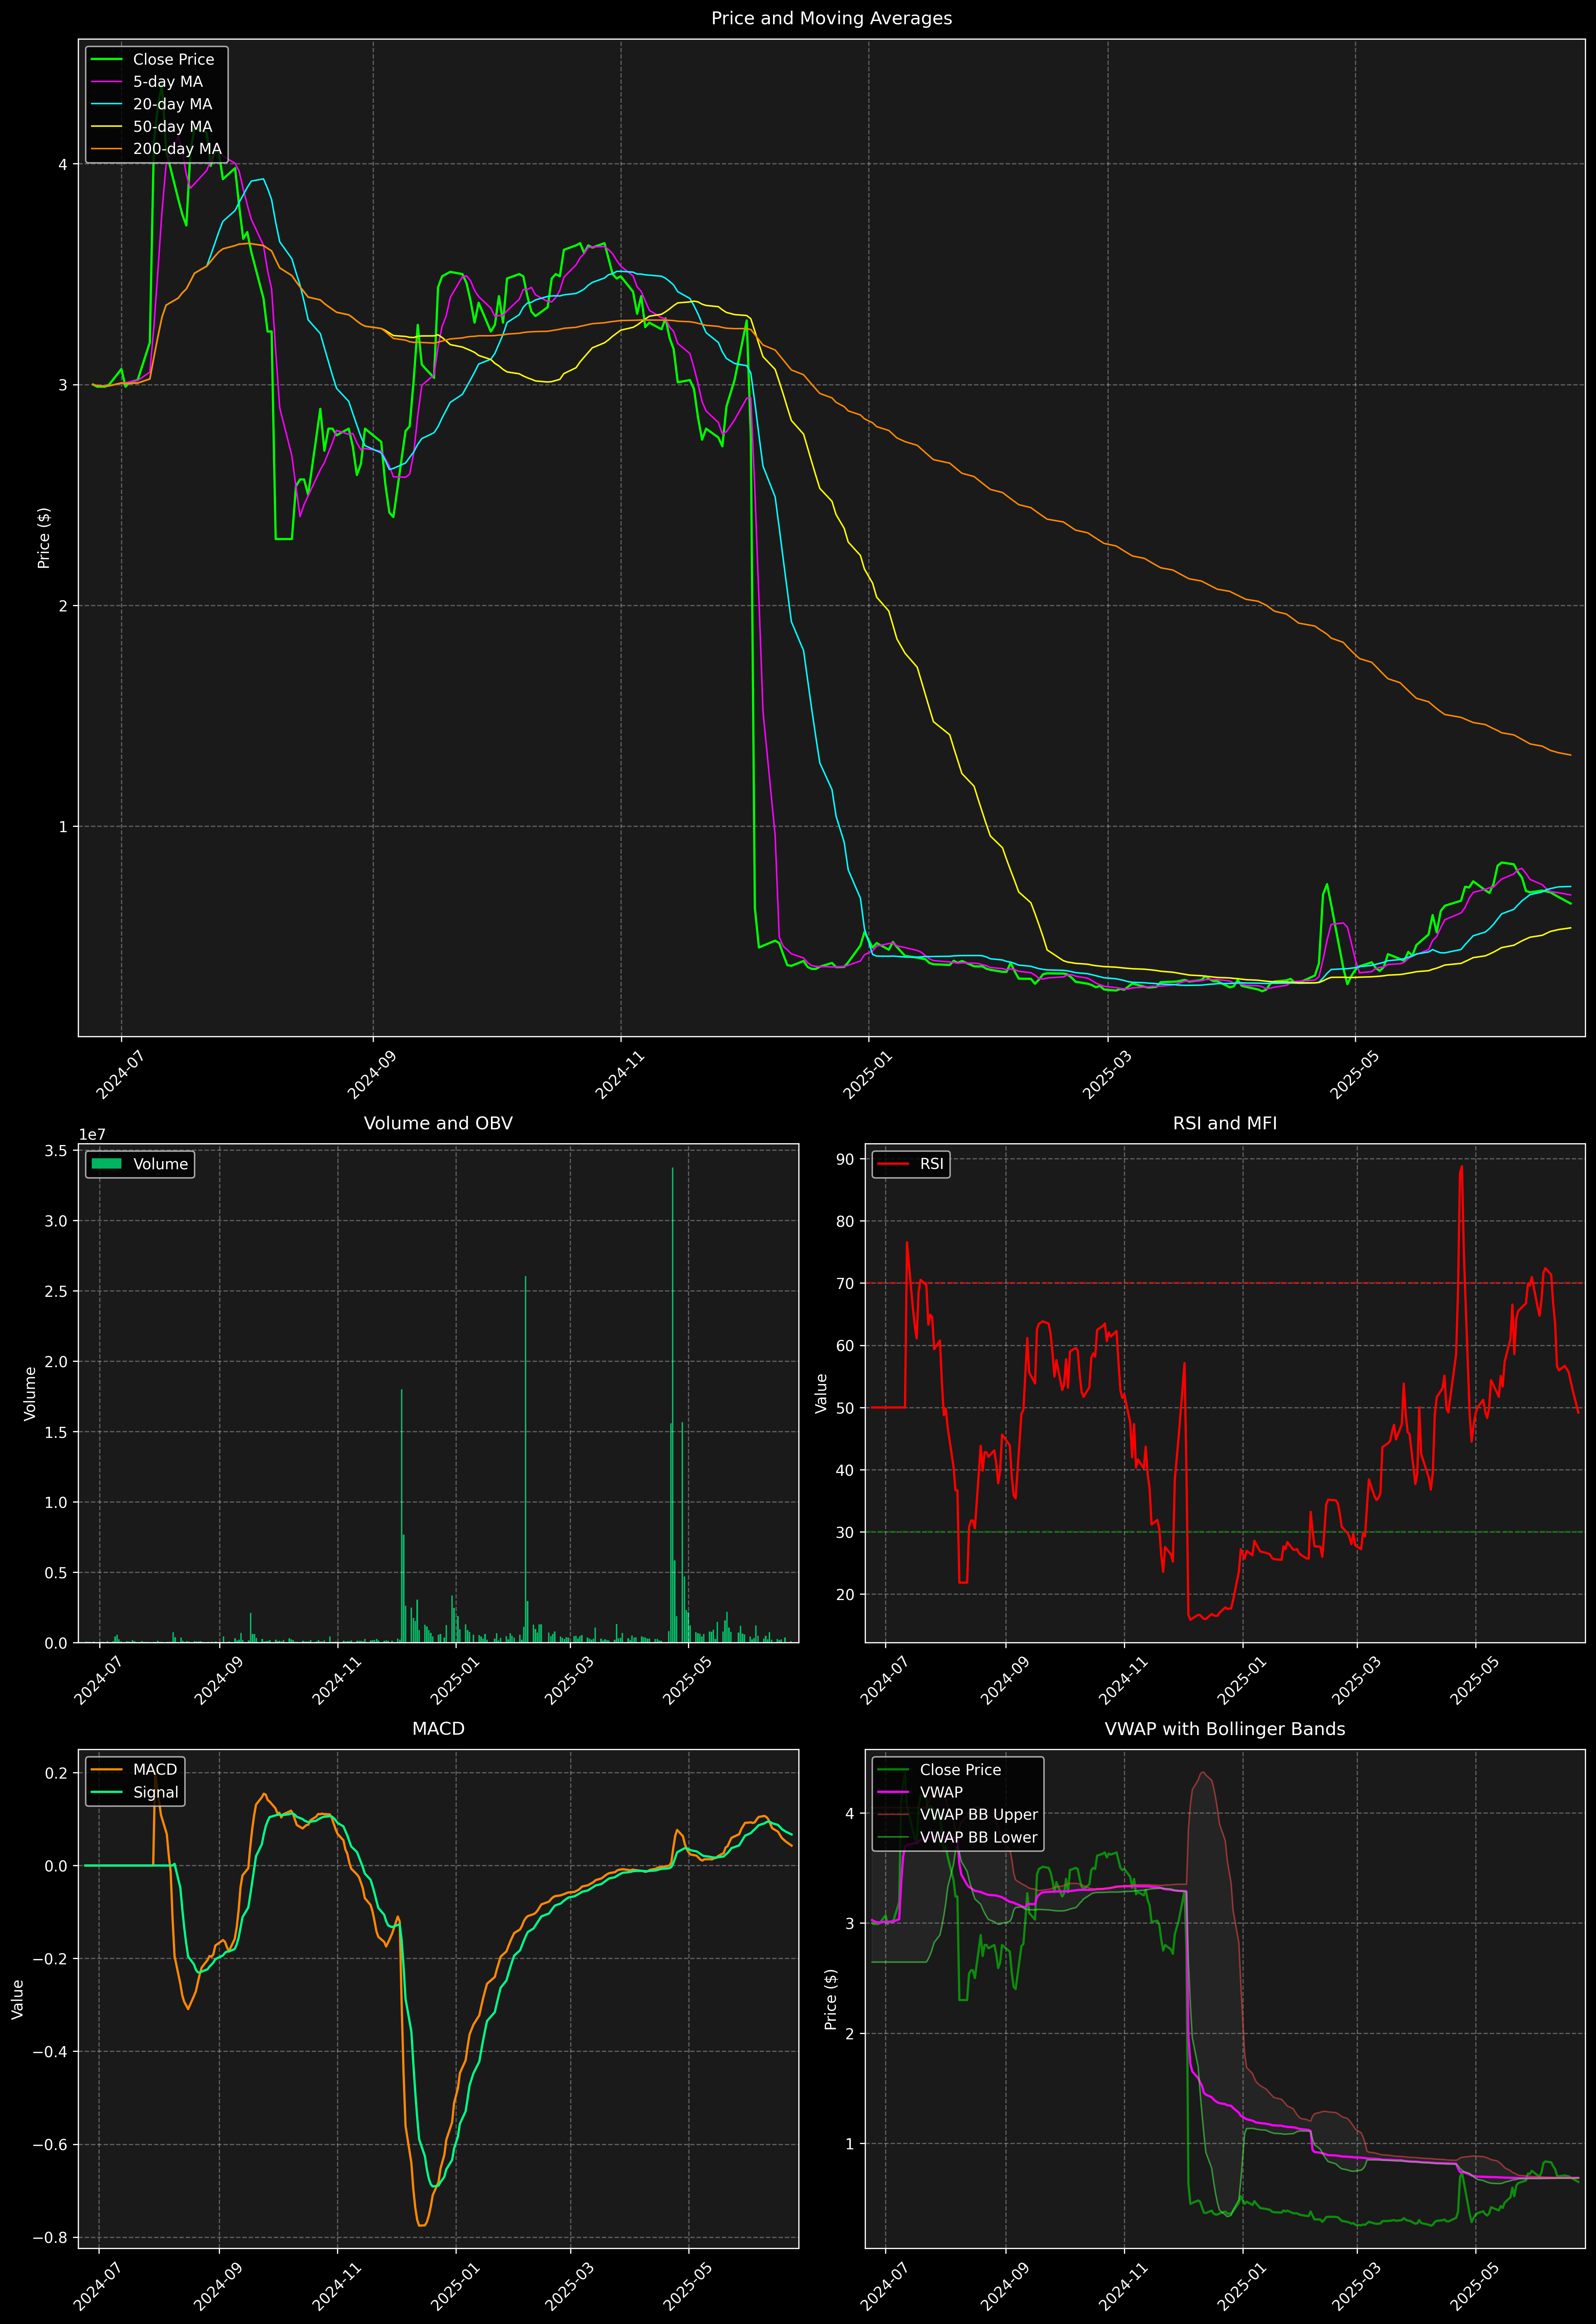Select 'MACD' legend entry text
This screenshot has height=2324, width=1596.
(x=155, y=1770)
